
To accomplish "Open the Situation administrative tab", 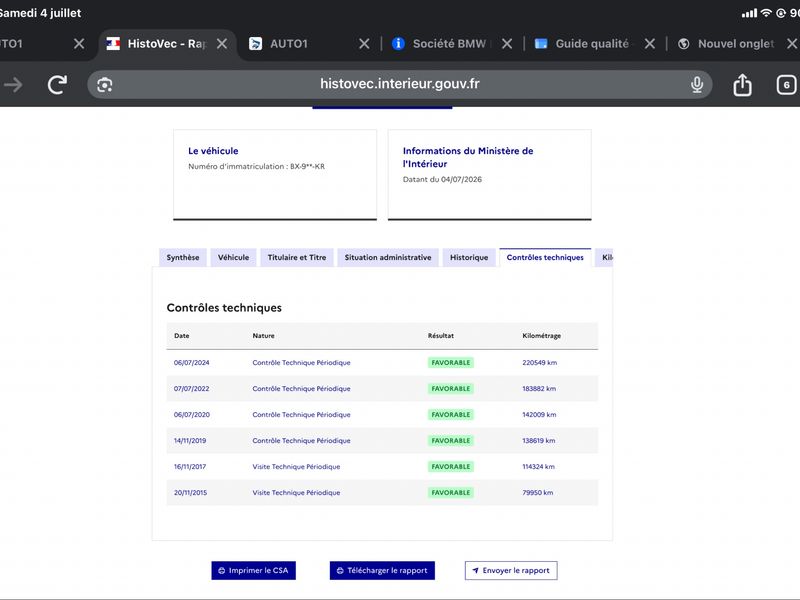I will tap(388, 258).
